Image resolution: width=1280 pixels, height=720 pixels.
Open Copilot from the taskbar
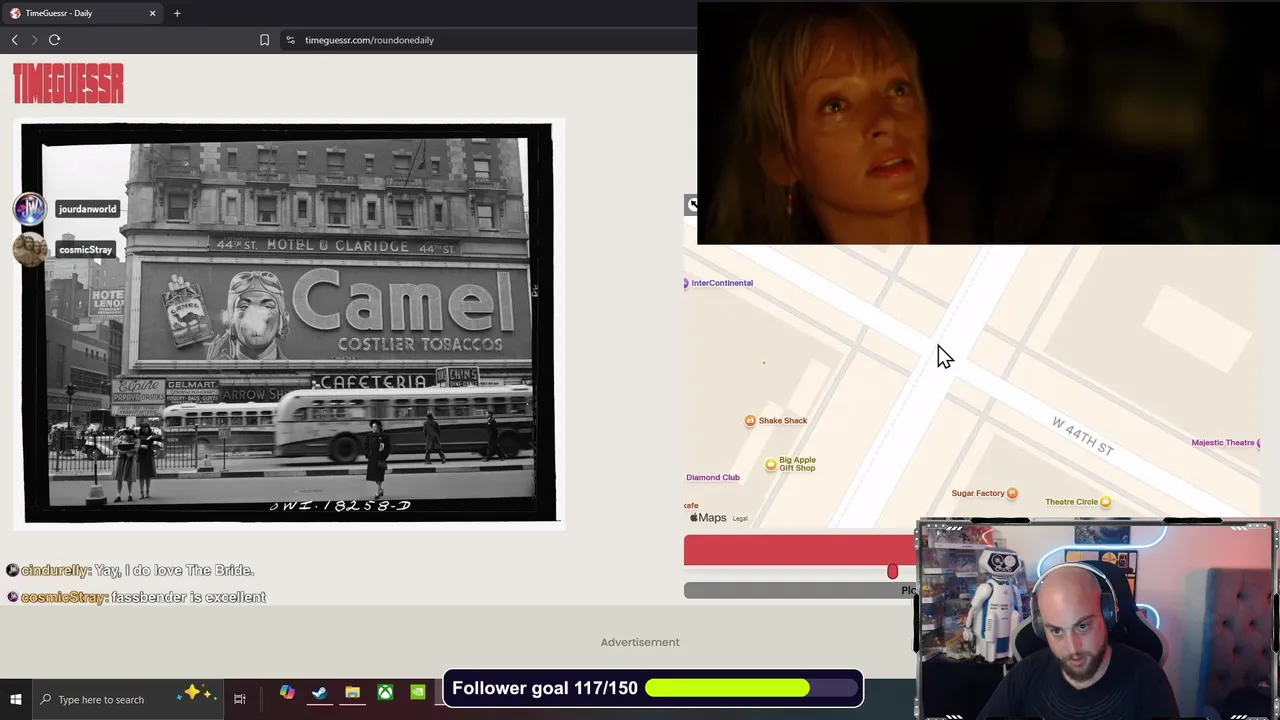click(287, 692)
